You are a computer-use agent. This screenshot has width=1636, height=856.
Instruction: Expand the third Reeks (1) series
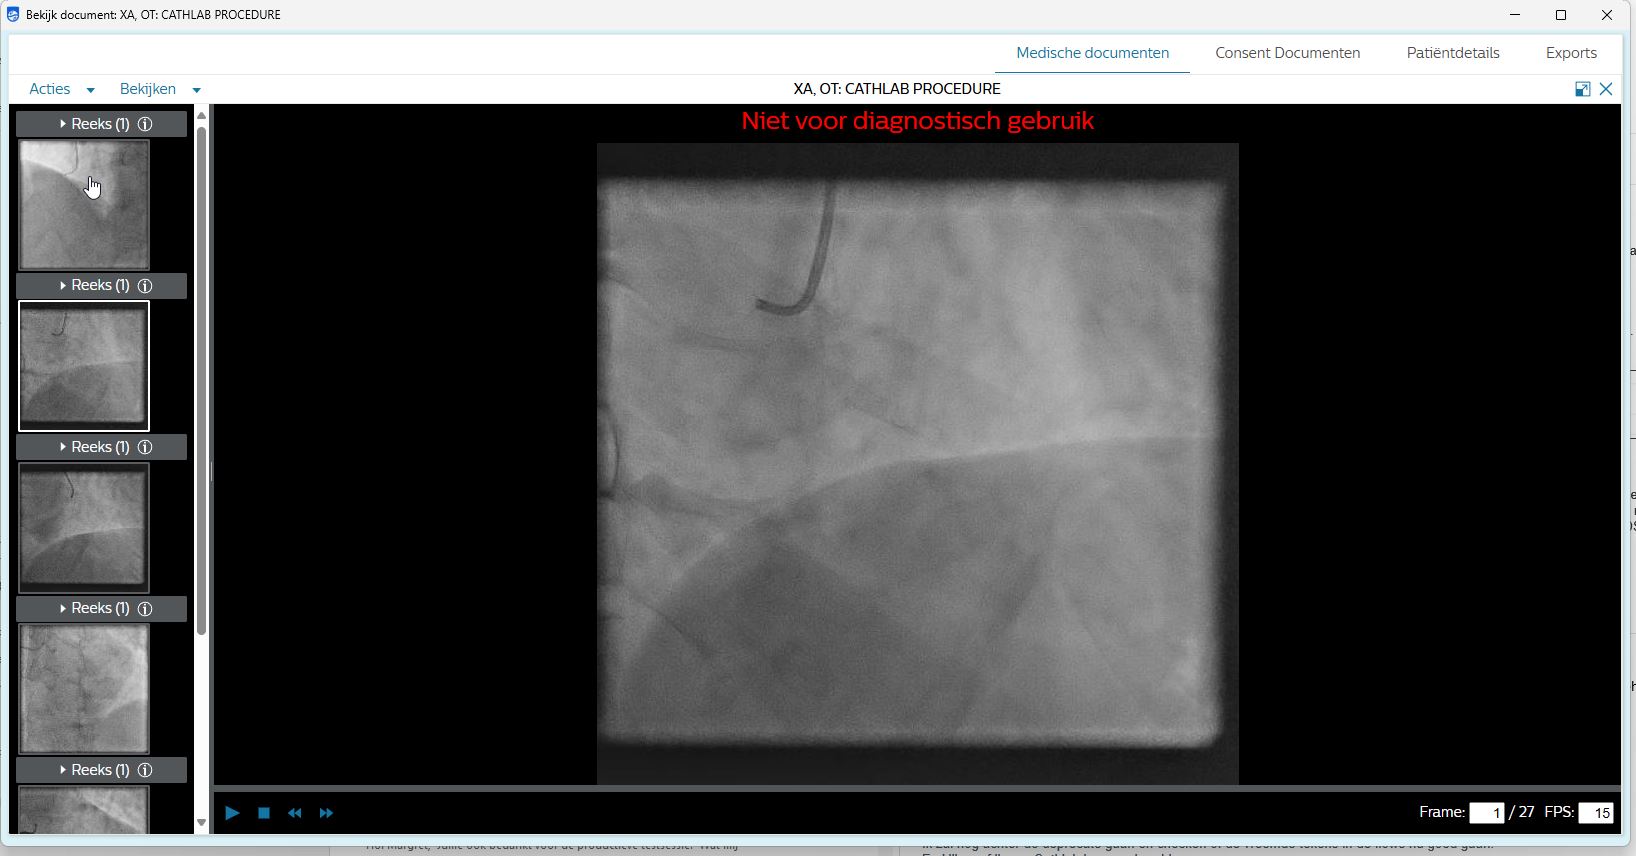(x=63, y=447)
